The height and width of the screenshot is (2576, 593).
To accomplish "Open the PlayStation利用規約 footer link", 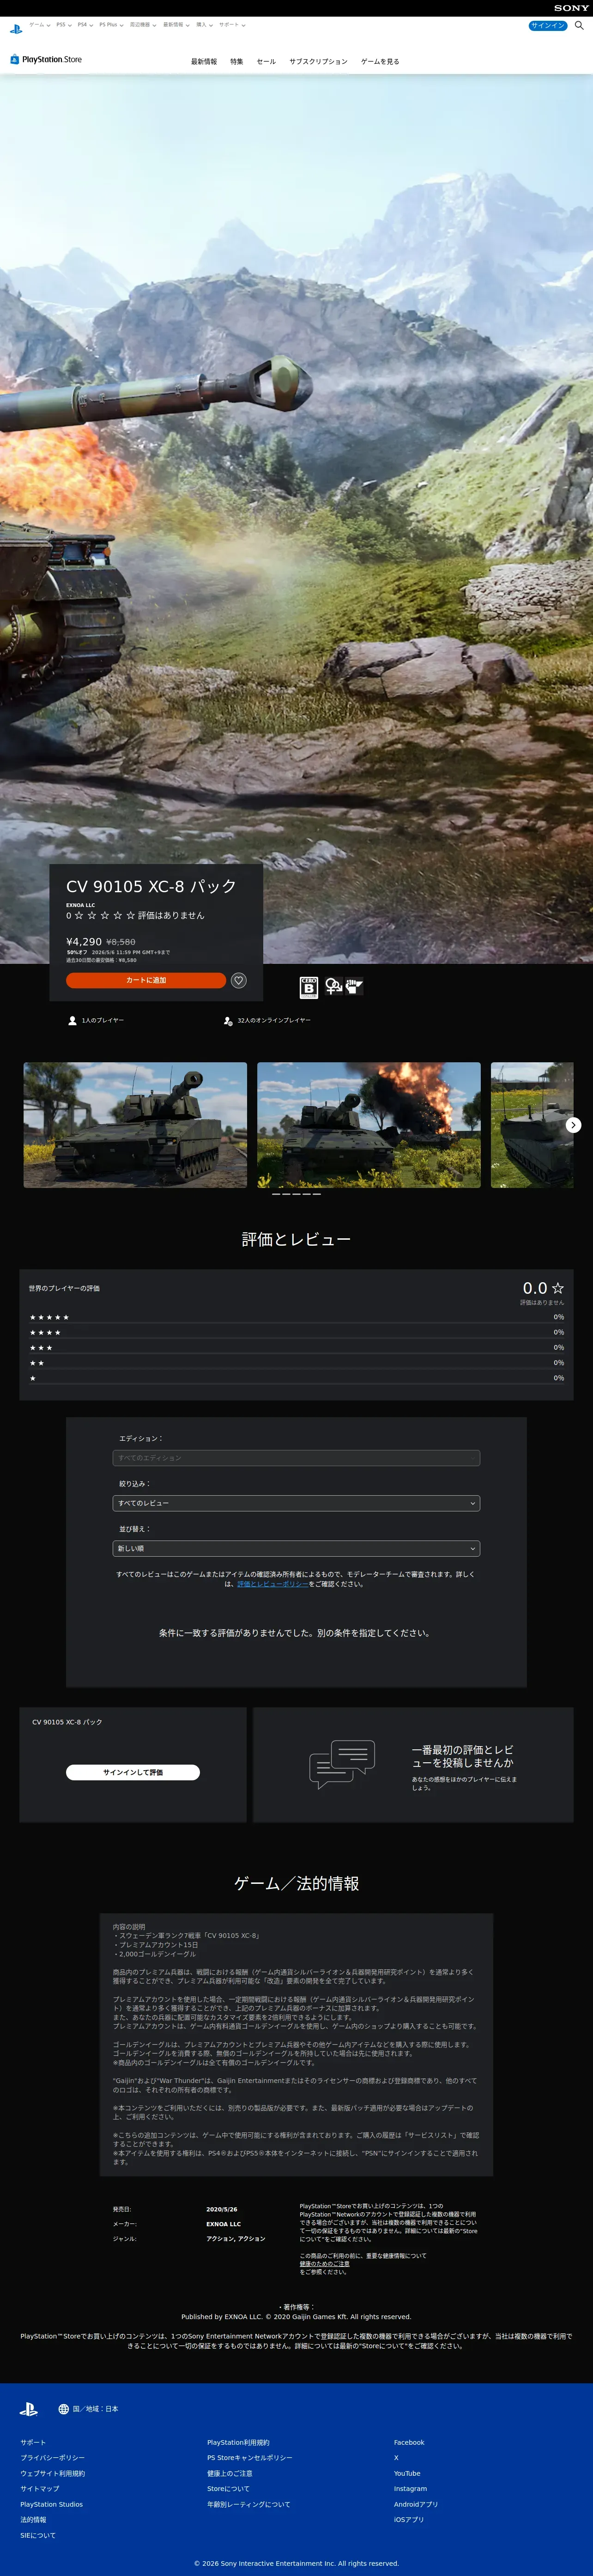I will coord(238,2443).
